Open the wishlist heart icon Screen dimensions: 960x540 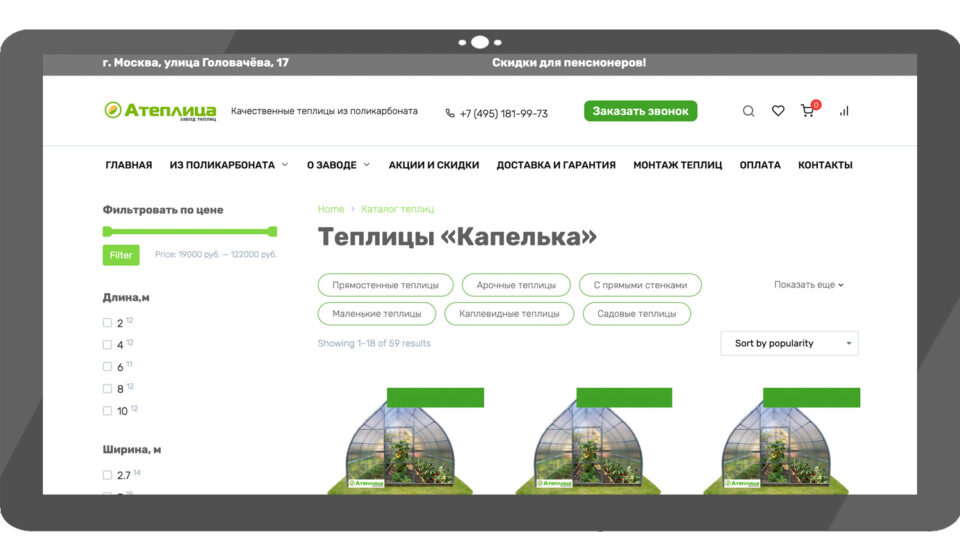pos(778,111)
